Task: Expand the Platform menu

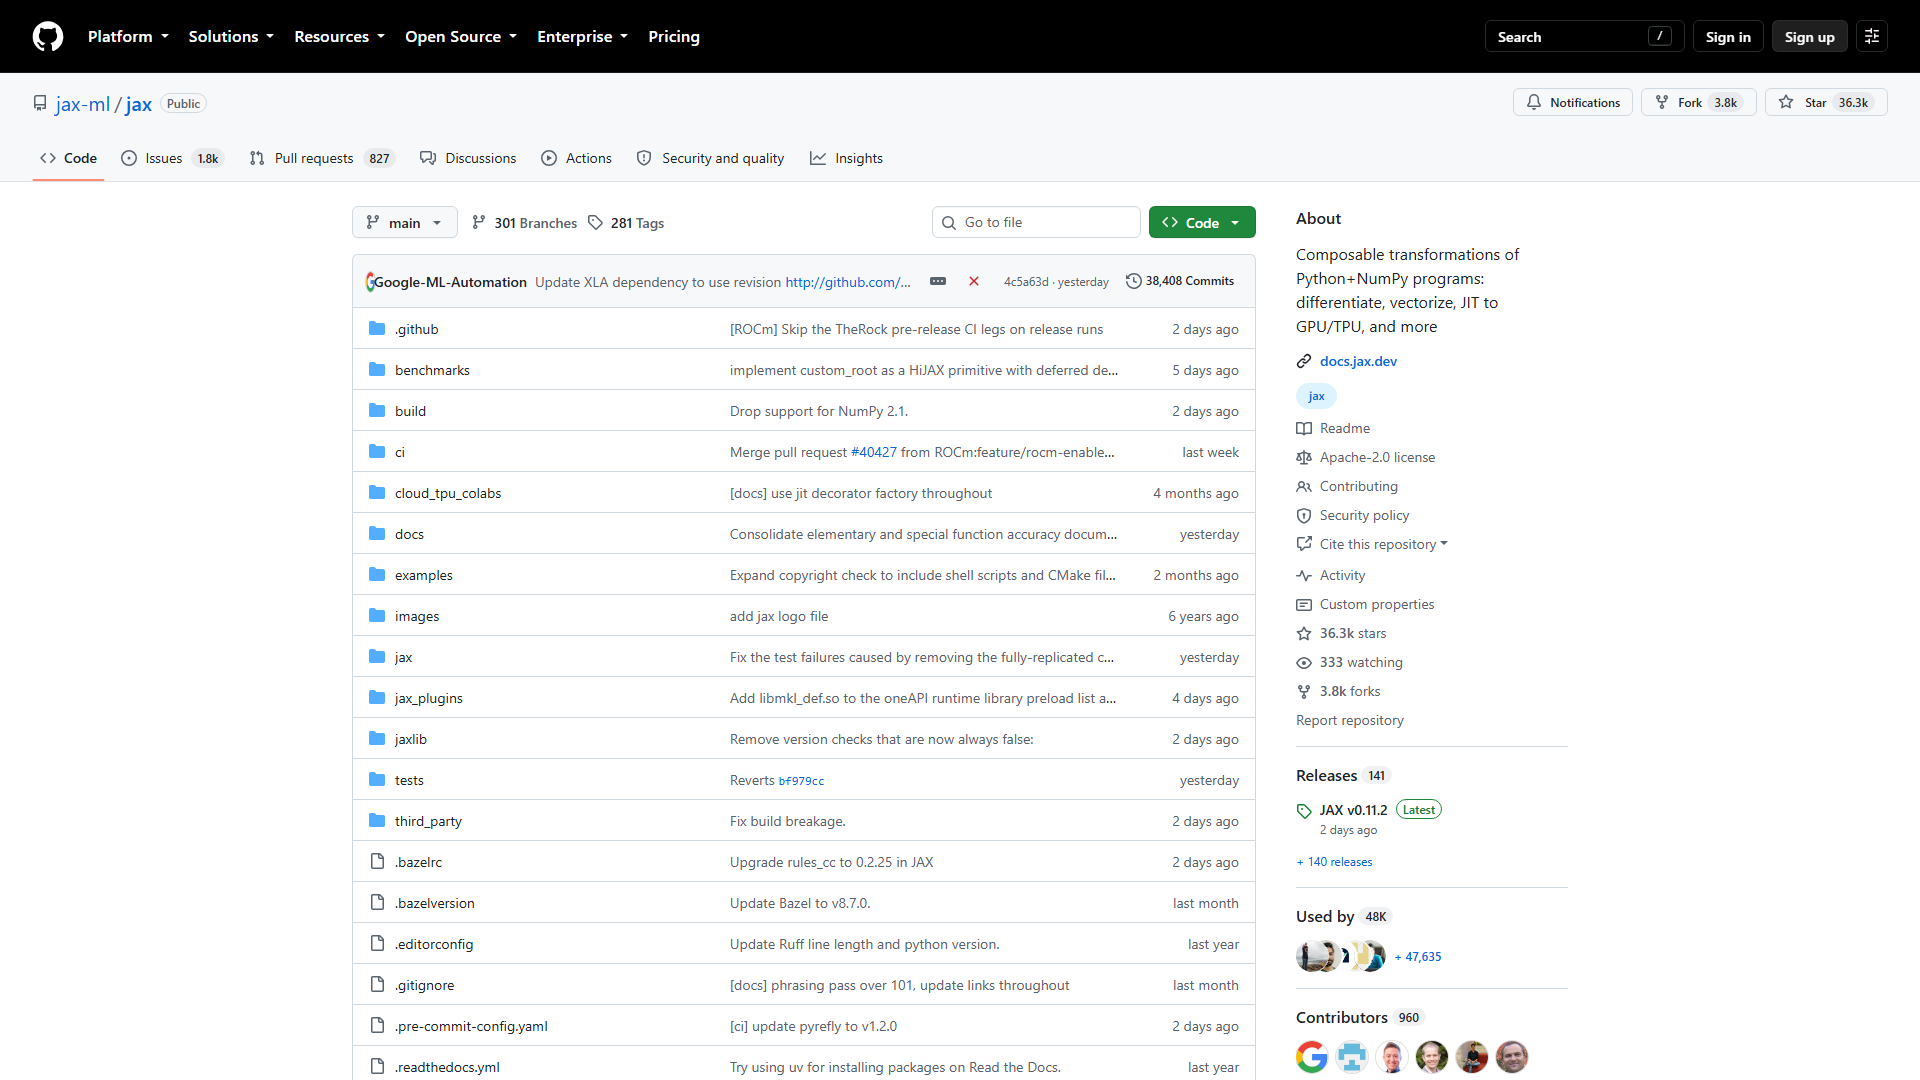Action: pos(128,36)
